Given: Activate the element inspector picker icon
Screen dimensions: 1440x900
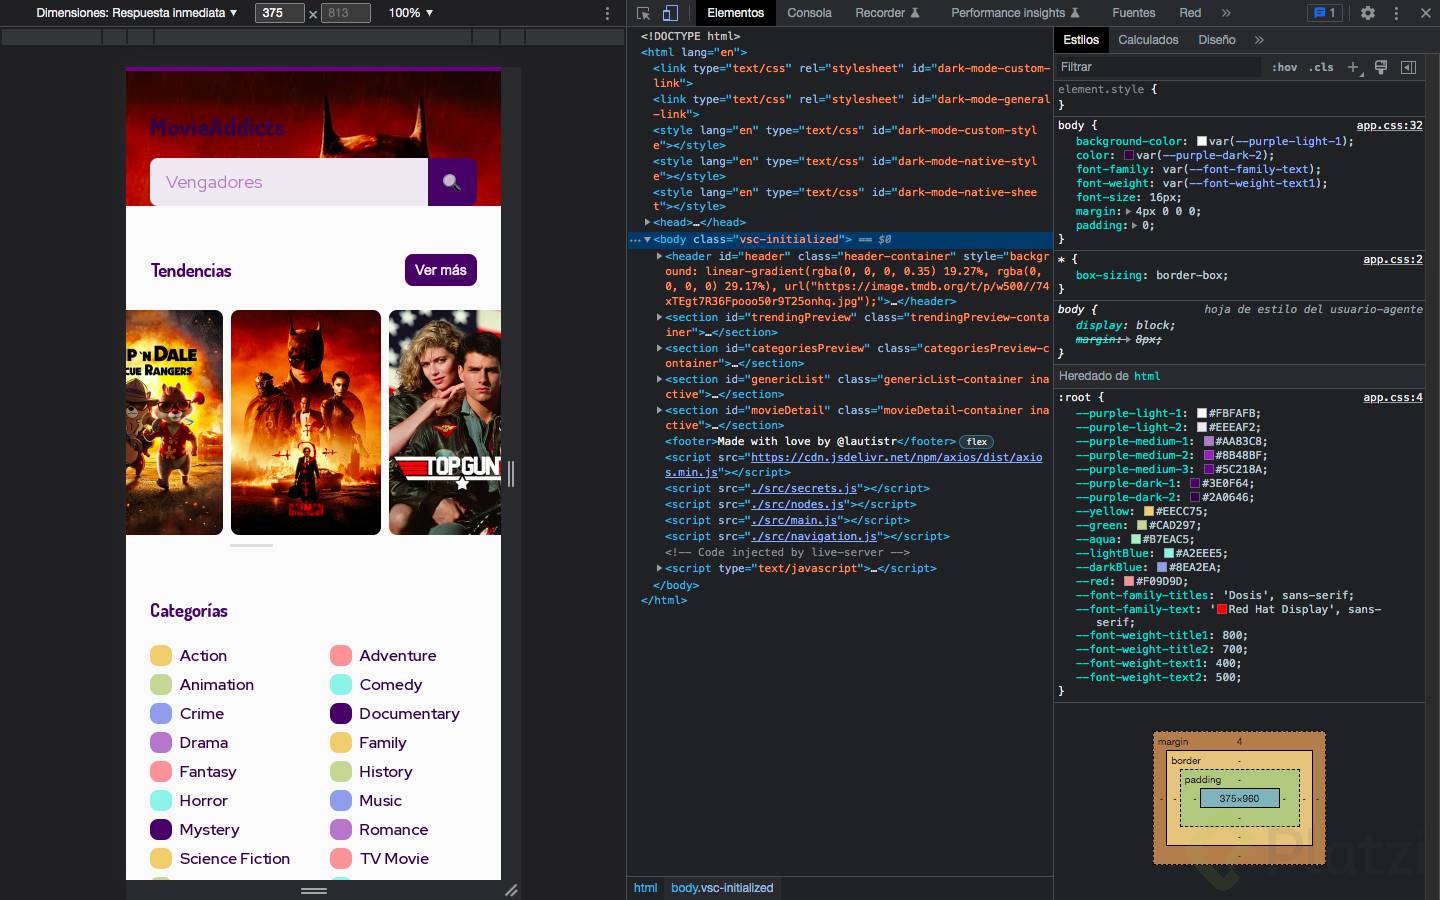Looking at the screenshot, I should [643, 13].
